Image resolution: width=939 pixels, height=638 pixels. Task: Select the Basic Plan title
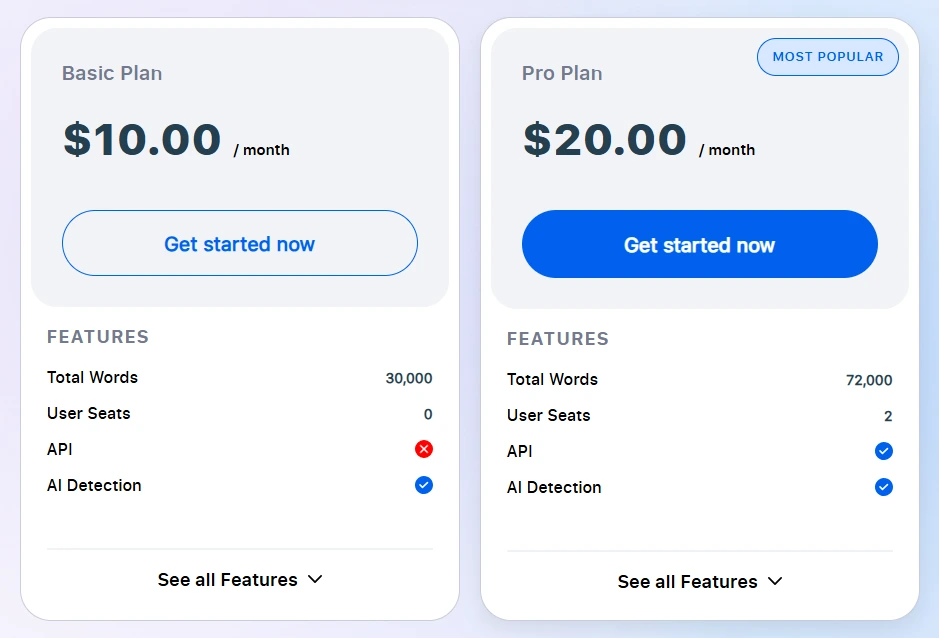tap(112, 73)
